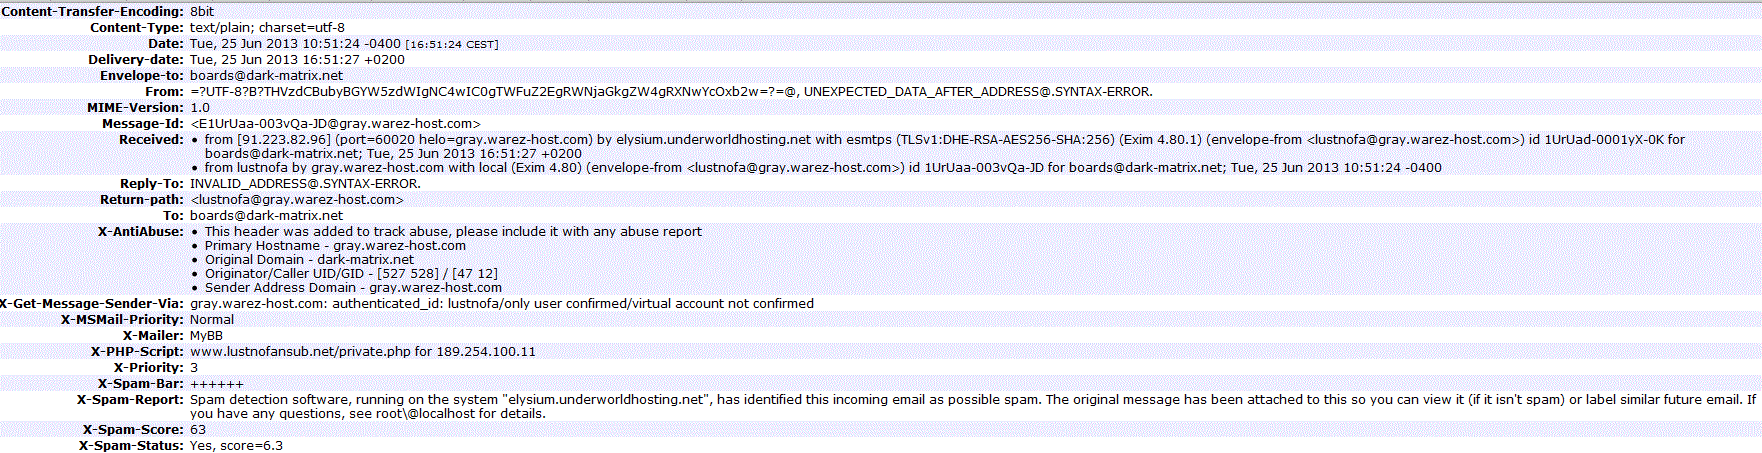
Task: Click the X-Spam-Score value 63
Action: click(198, 430)
